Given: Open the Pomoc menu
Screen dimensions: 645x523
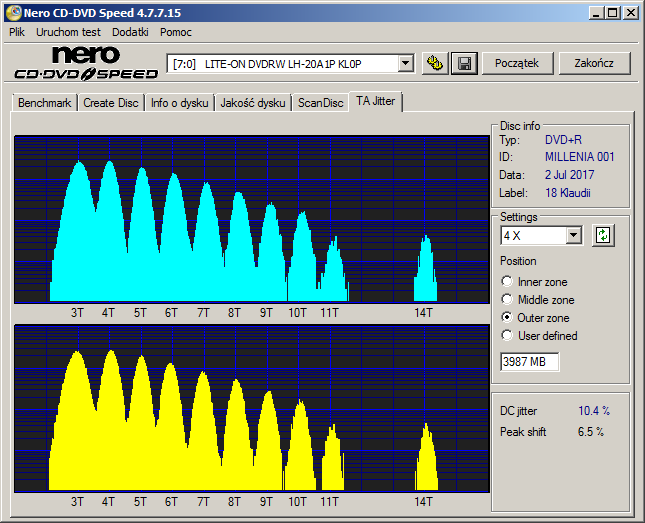Looking at the screenshot, I should click(x=176, y=32).
